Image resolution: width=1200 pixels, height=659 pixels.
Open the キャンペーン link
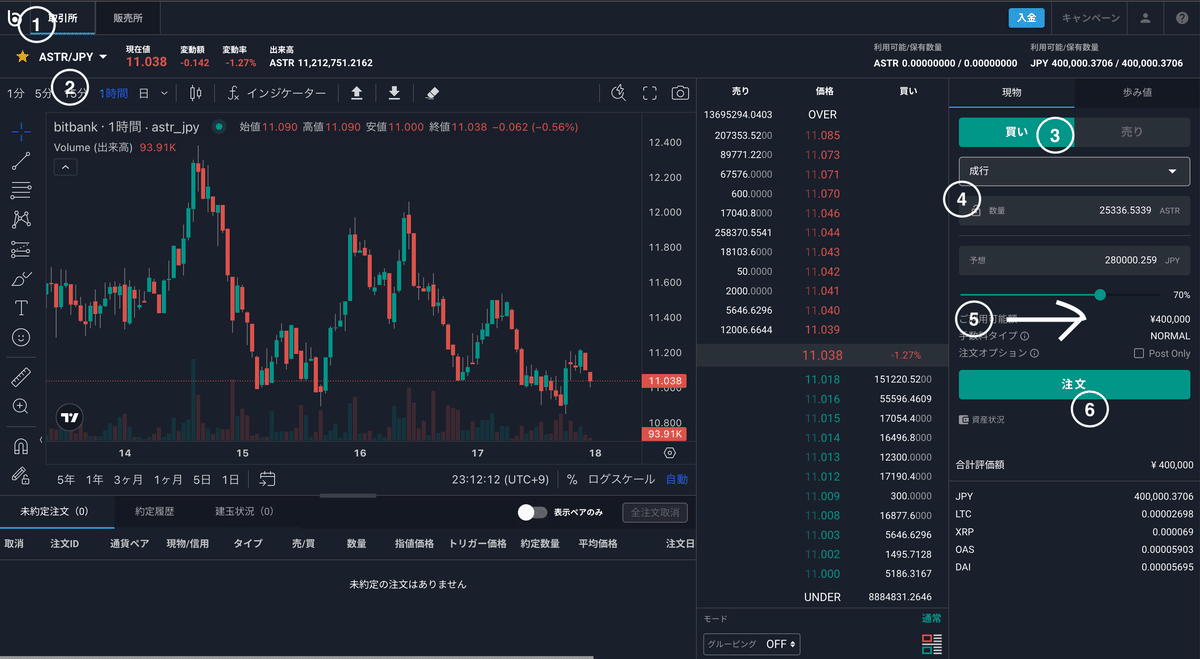click(x=1090, y=17)
